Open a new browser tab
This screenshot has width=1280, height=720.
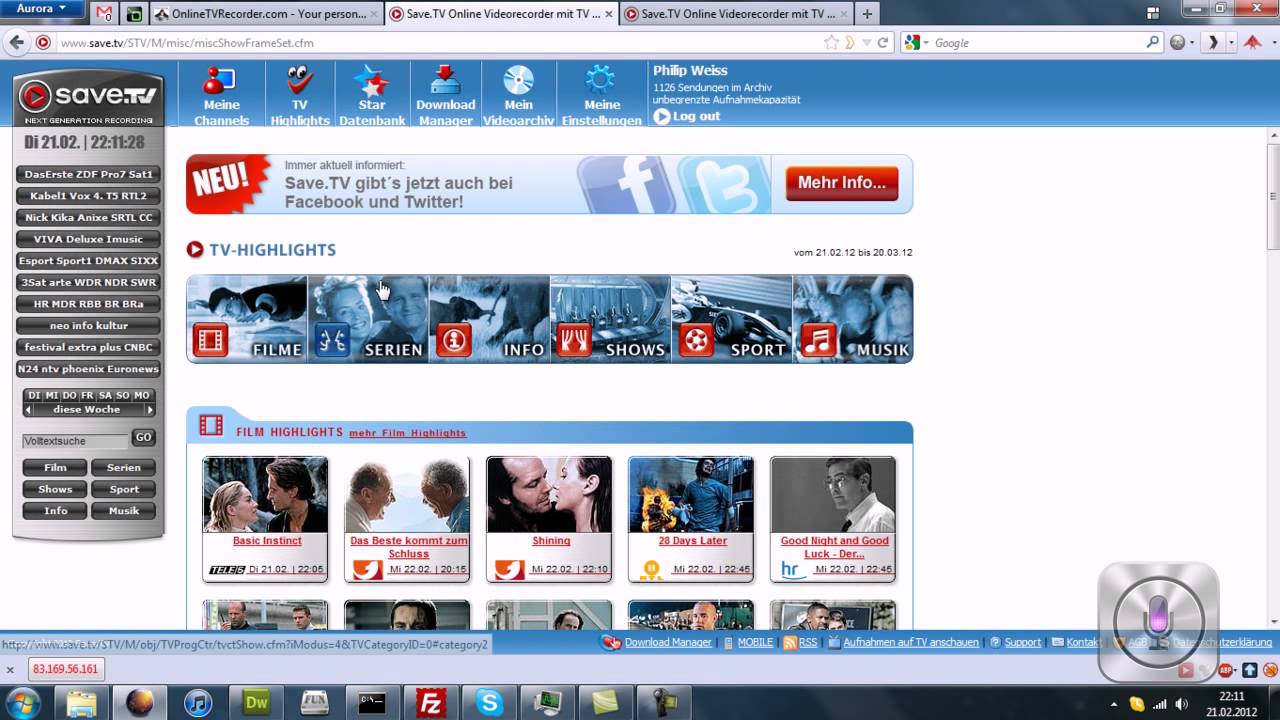pyautogui.click(x=867, y=14)
